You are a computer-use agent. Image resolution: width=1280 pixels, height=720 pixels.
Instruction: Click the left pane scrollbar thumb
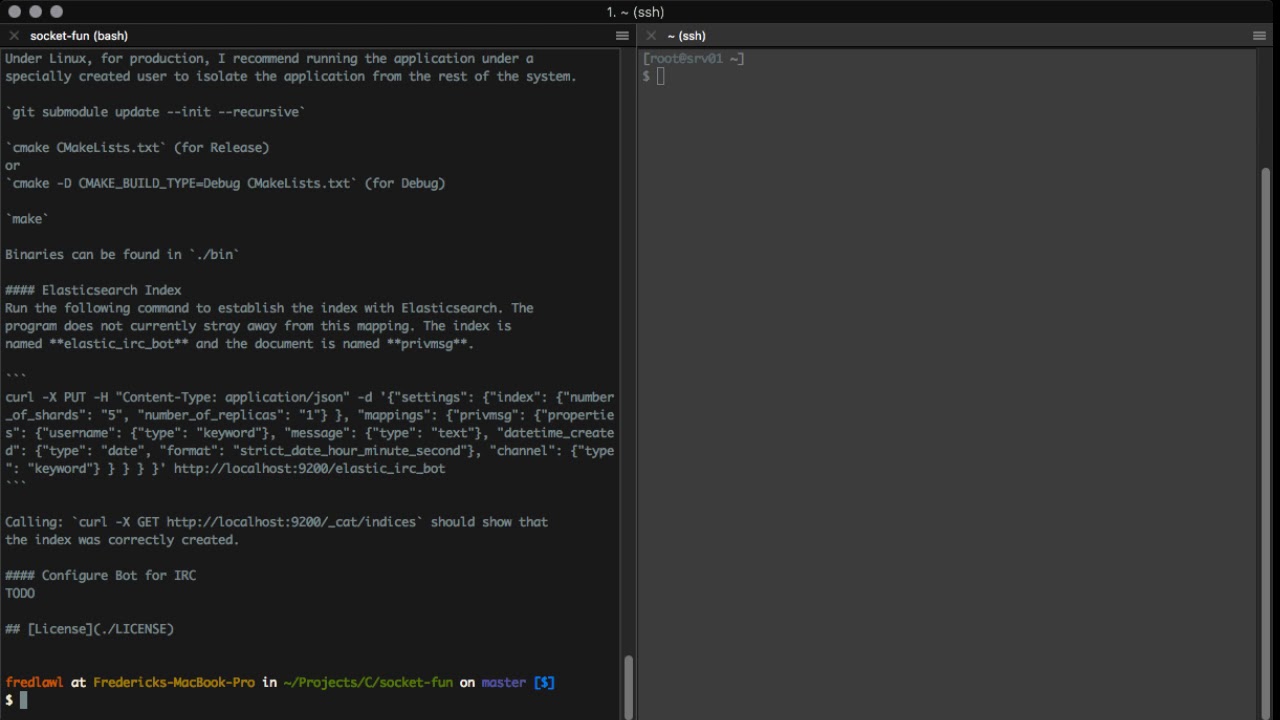pos(628,686)
